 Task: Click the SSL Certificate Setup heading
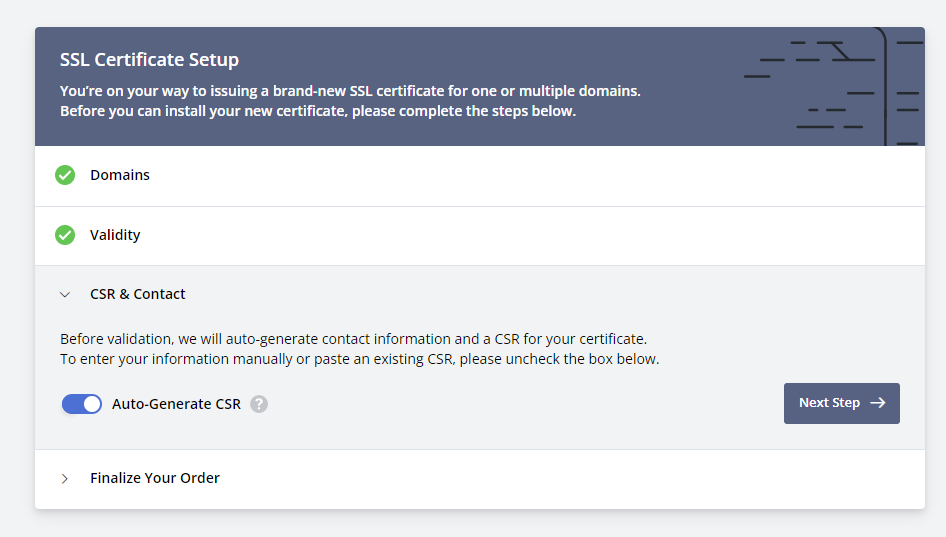149,60
